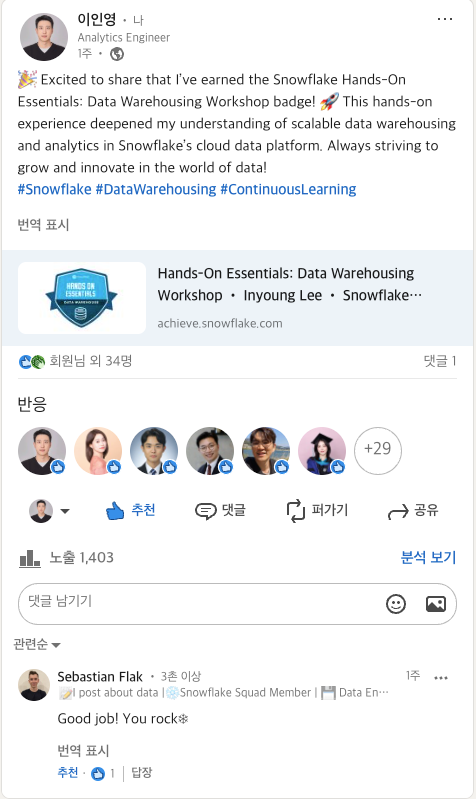Click 번역 표시 below the post text
476x799 pixels.
(x=43, y=225)
